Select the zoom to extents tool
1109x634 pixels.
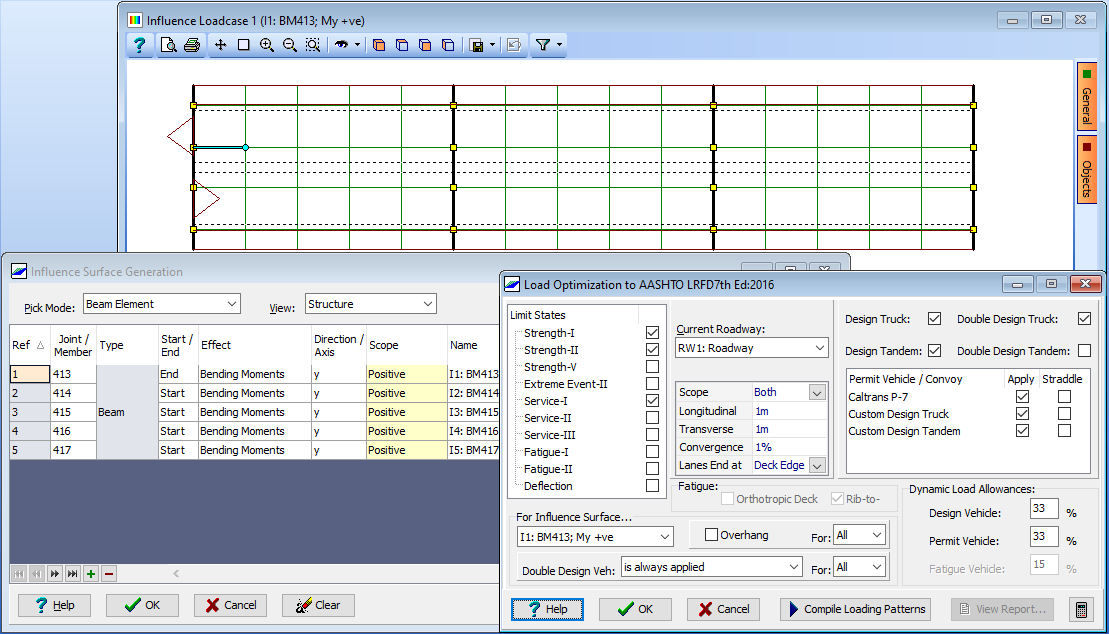click(313, 45)
